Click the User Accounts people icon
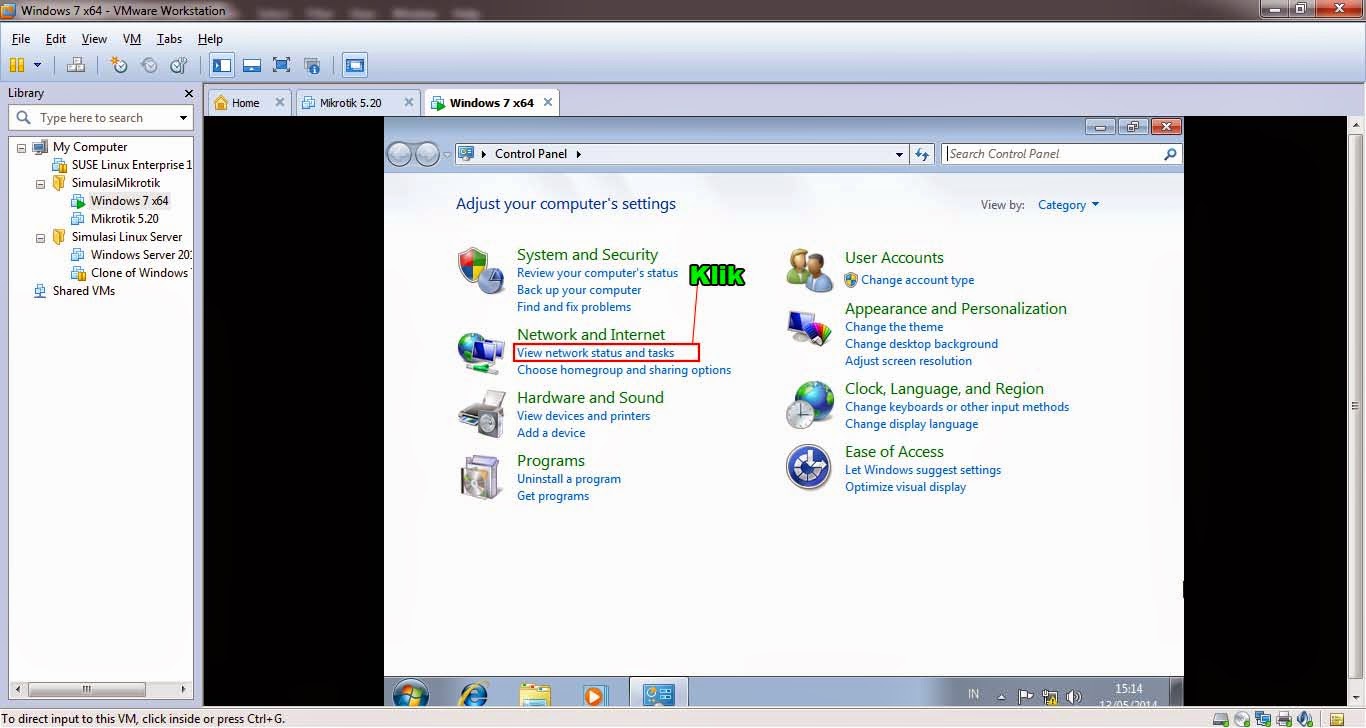The width and height of the screenshot is (1366, 728). coord(809,270)
